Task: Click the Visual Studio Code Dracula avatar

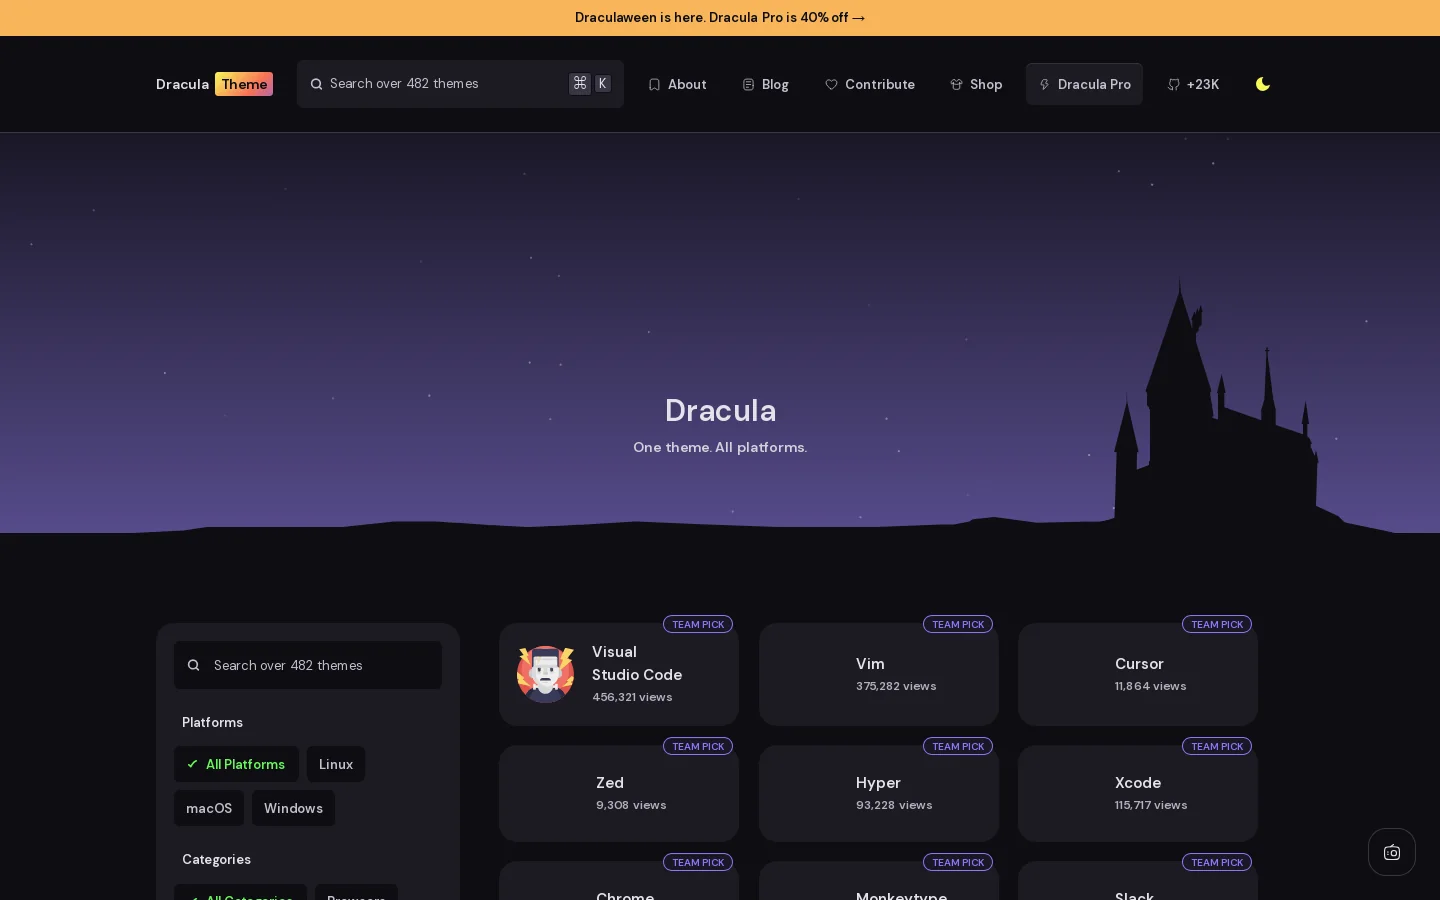Action: pyautogui.click(x=545, y=674)
